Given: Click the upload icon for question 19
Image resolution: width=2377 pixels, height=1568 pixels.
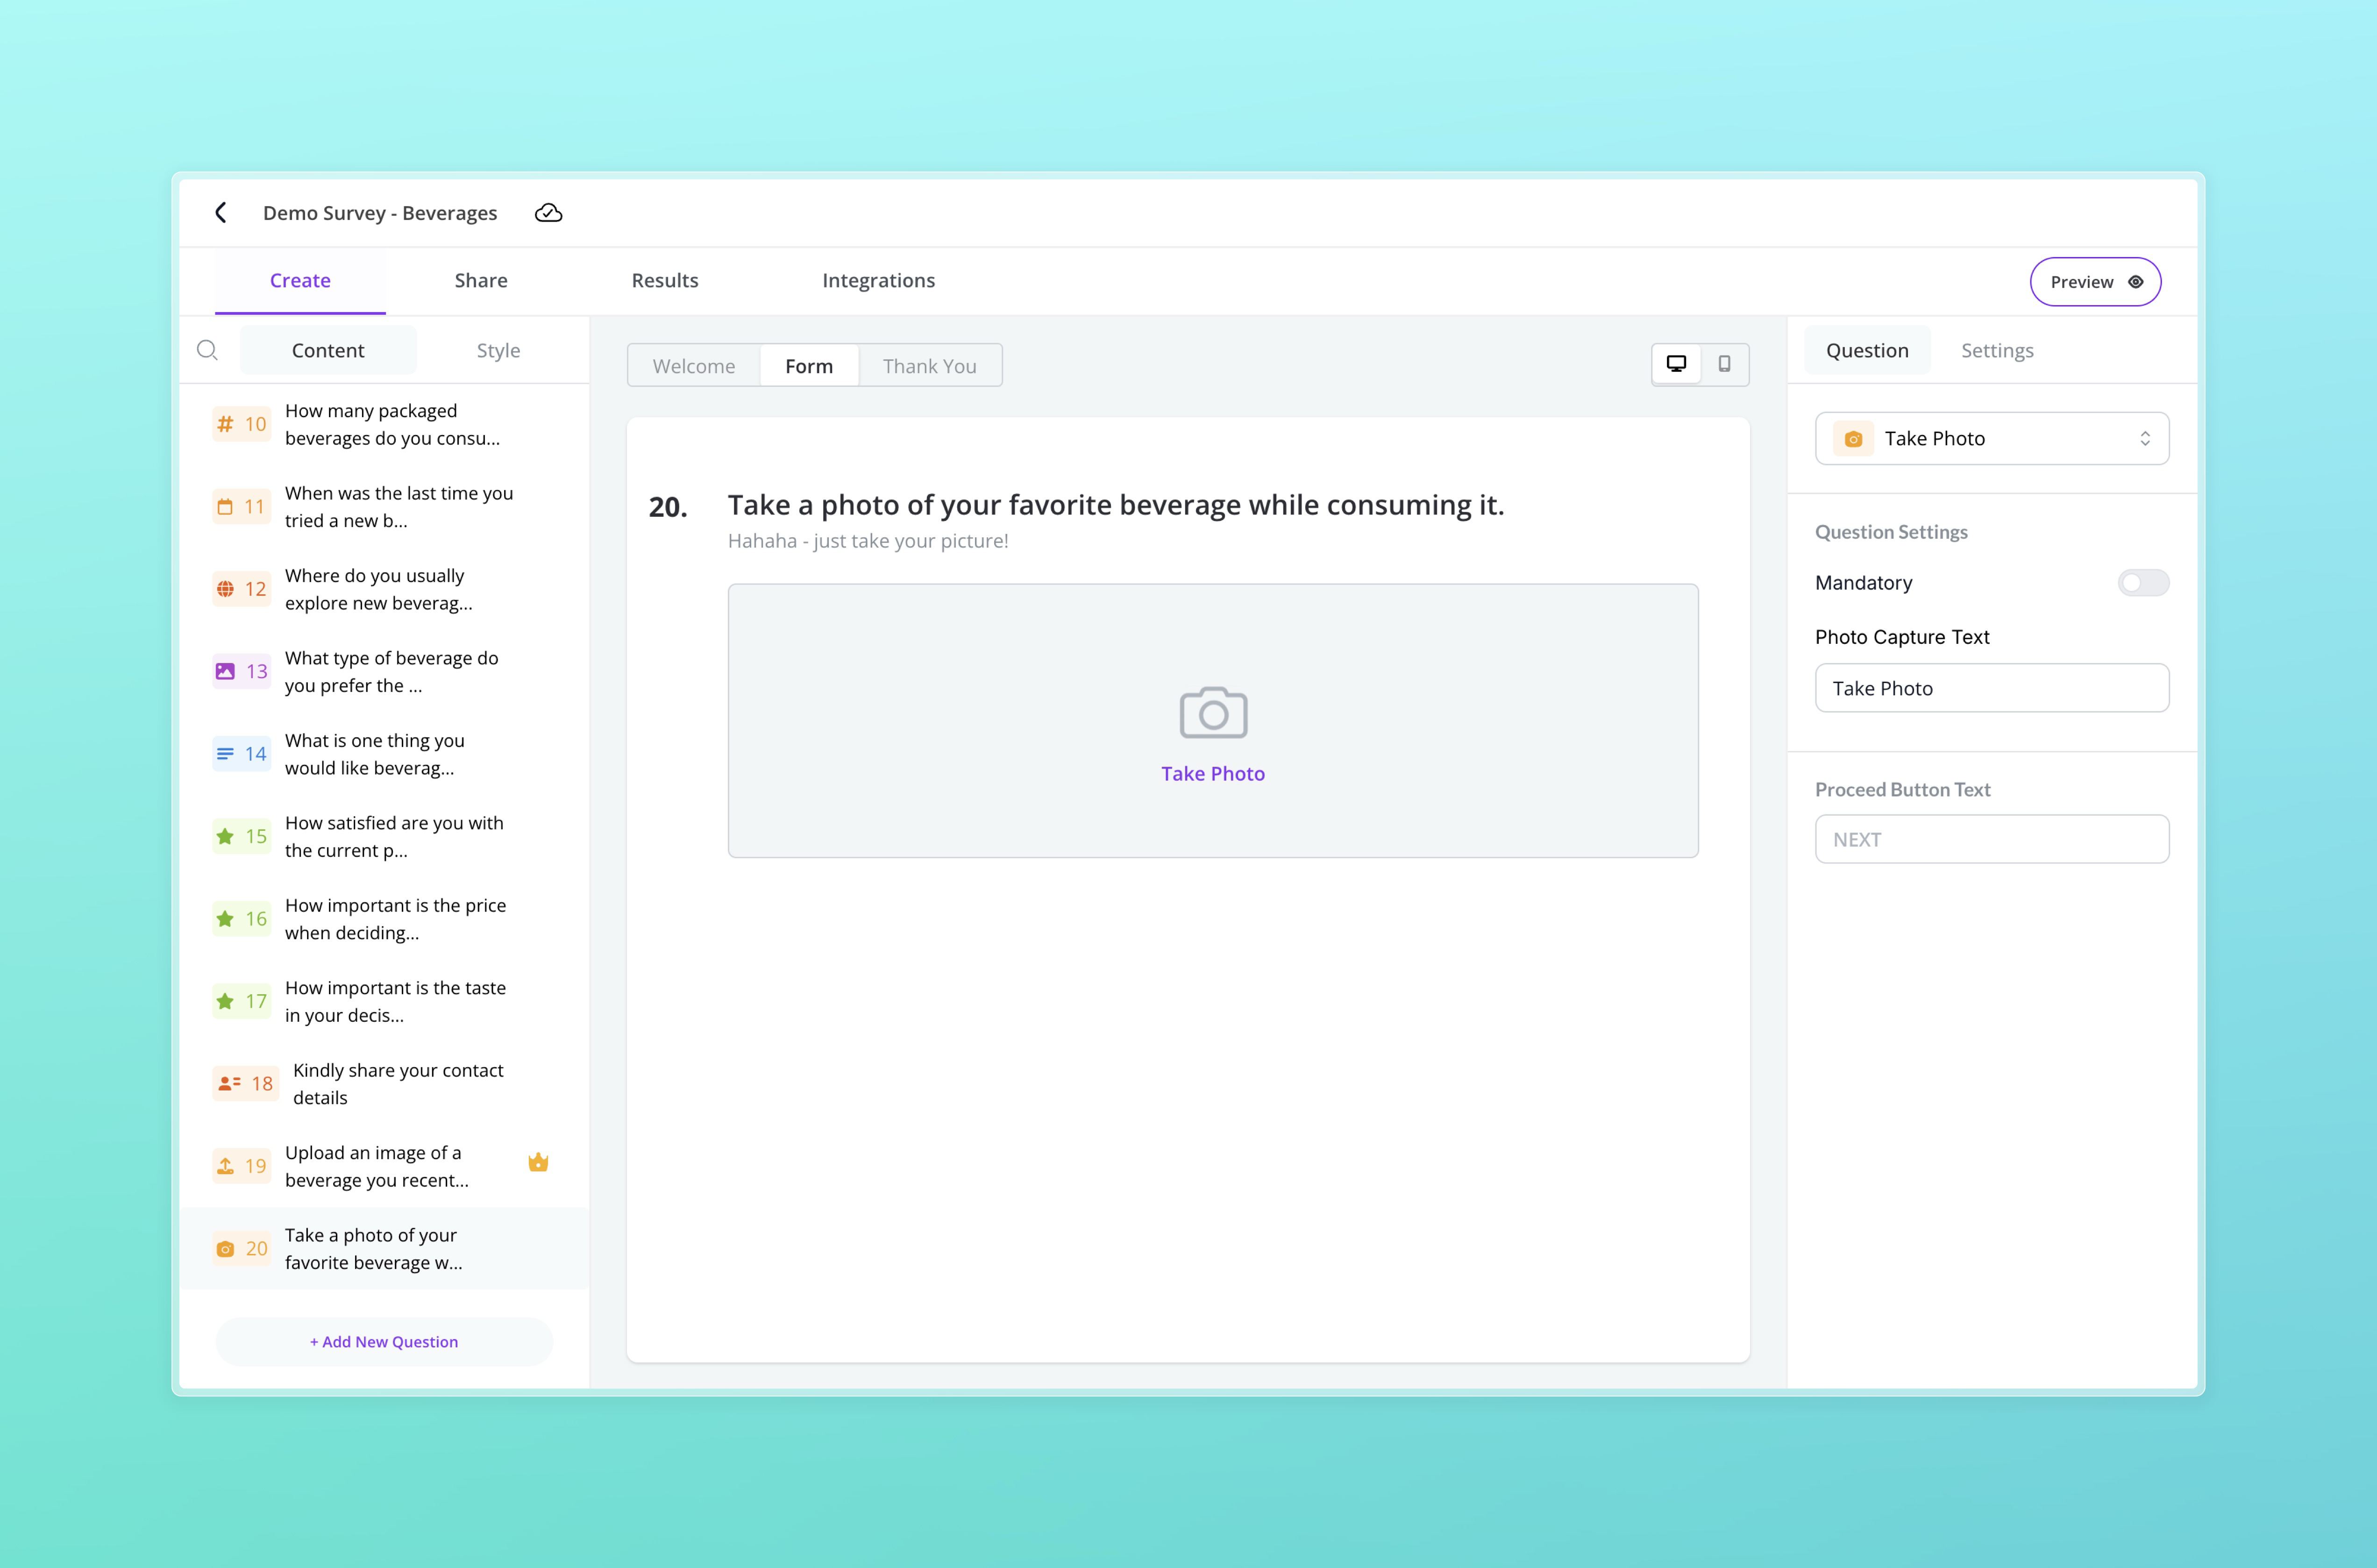Looking at the screenshot, I should coord(225,1166).
